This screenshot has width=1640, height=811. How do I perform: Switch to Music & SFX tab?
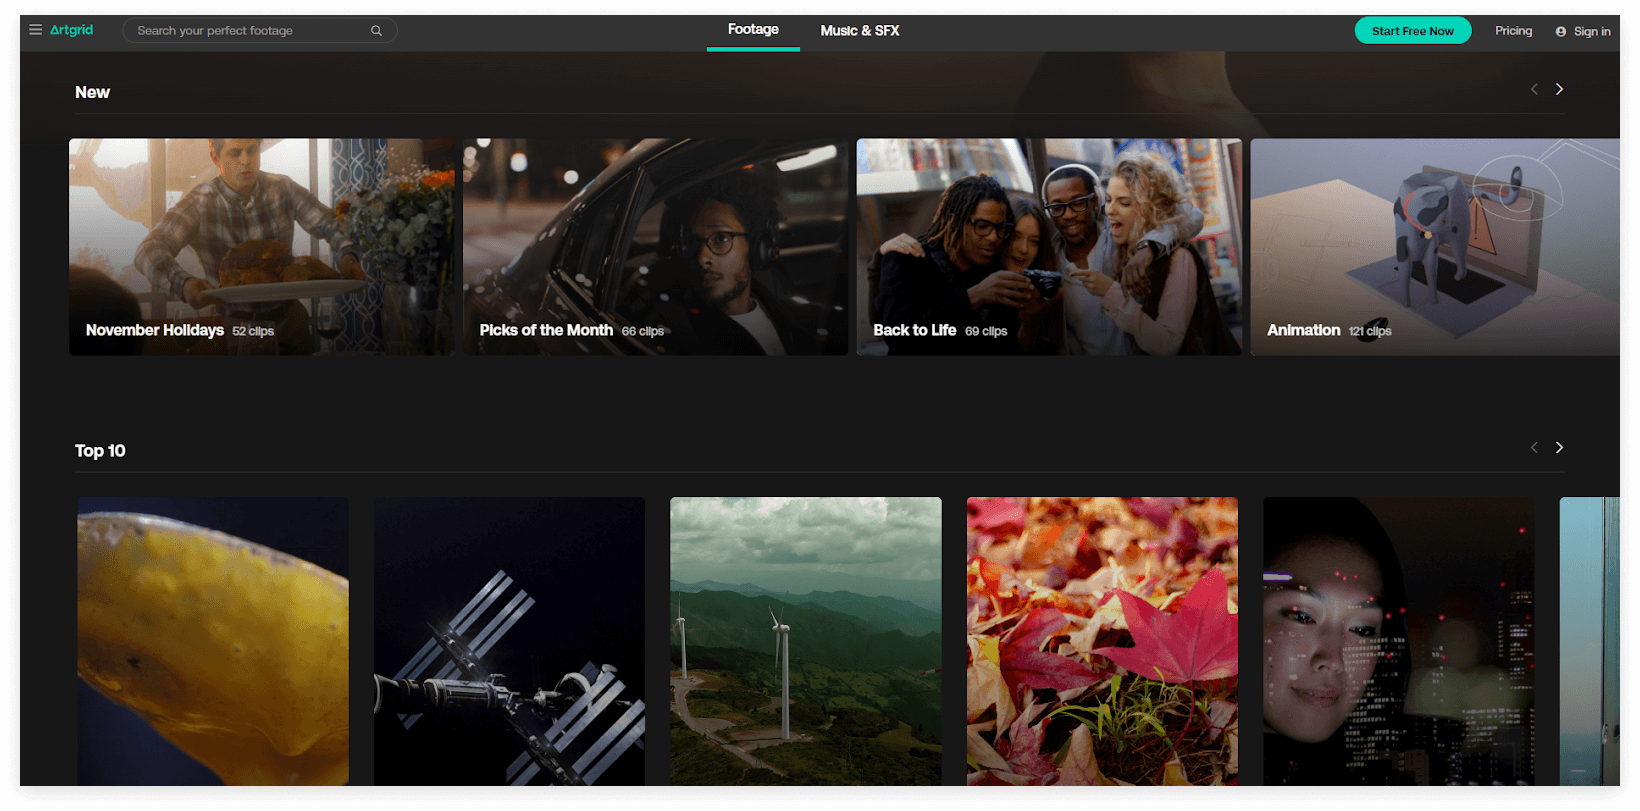pyautogui.click(x=859, y=31)
